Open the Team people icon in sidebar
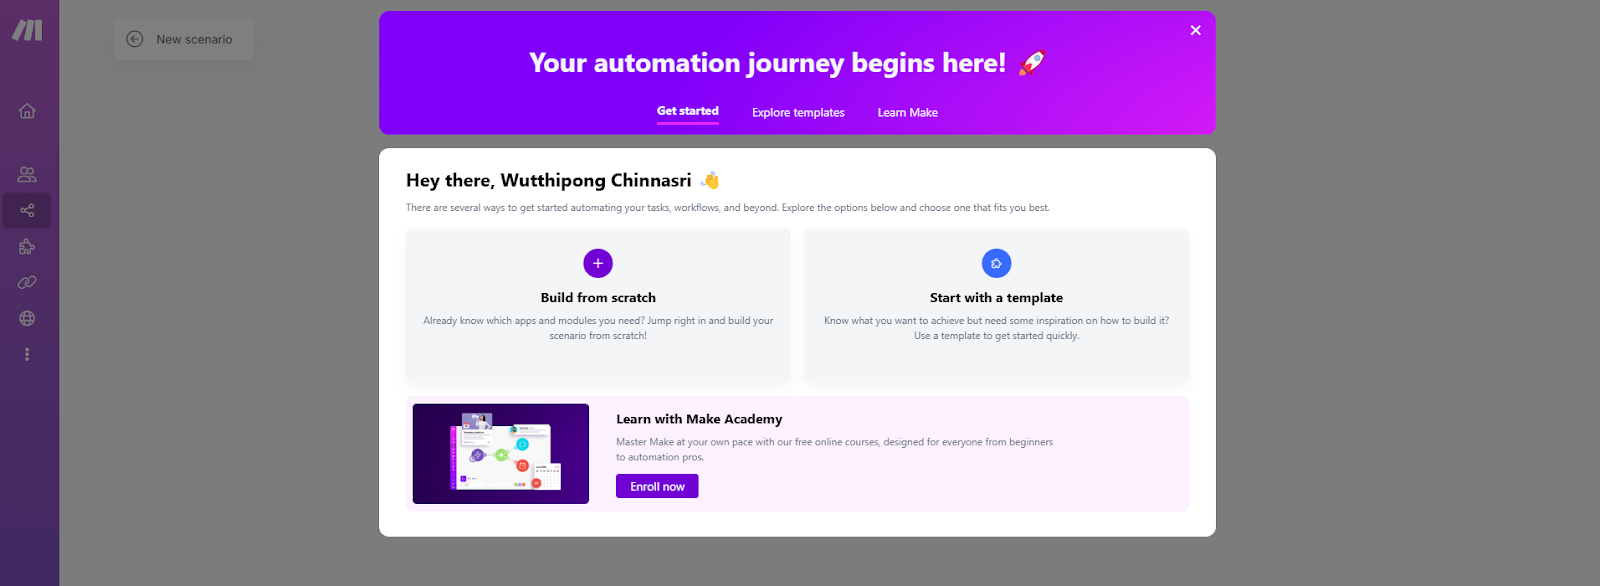The height and width of the screenshot is (586, 1600). point(27,174)
